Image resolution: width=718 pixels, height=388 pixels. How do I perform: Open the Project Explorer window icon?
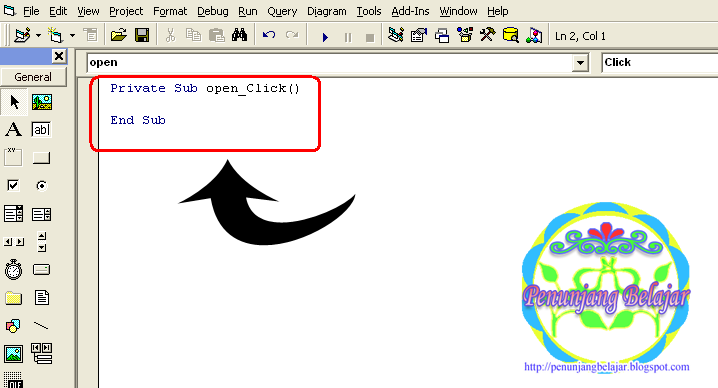click(x=396, y=35)
